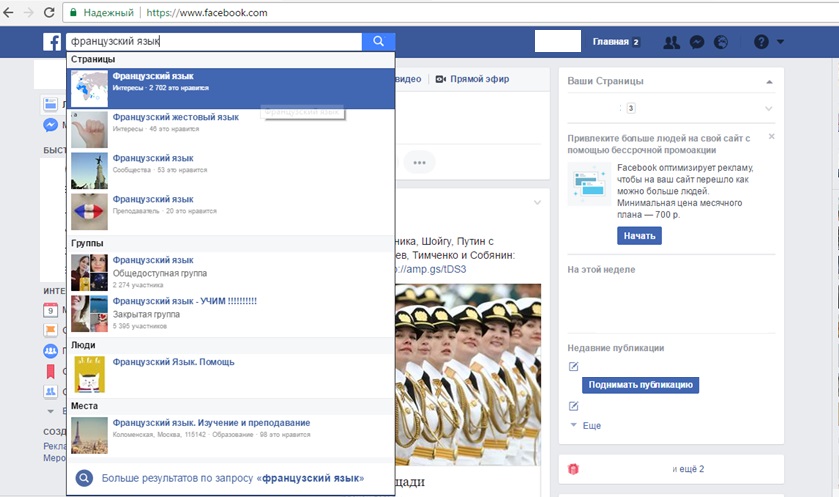Open place Изучение и преподавание result

pyautogui.click(x=231, y=435)
